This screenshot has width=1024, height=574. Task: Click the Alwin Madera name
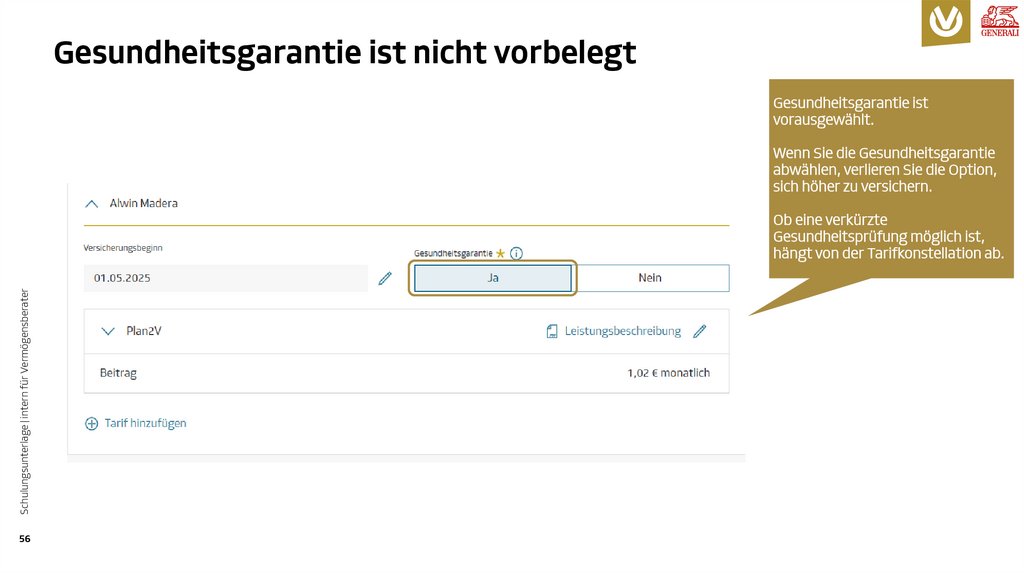[x=144, y=203]
